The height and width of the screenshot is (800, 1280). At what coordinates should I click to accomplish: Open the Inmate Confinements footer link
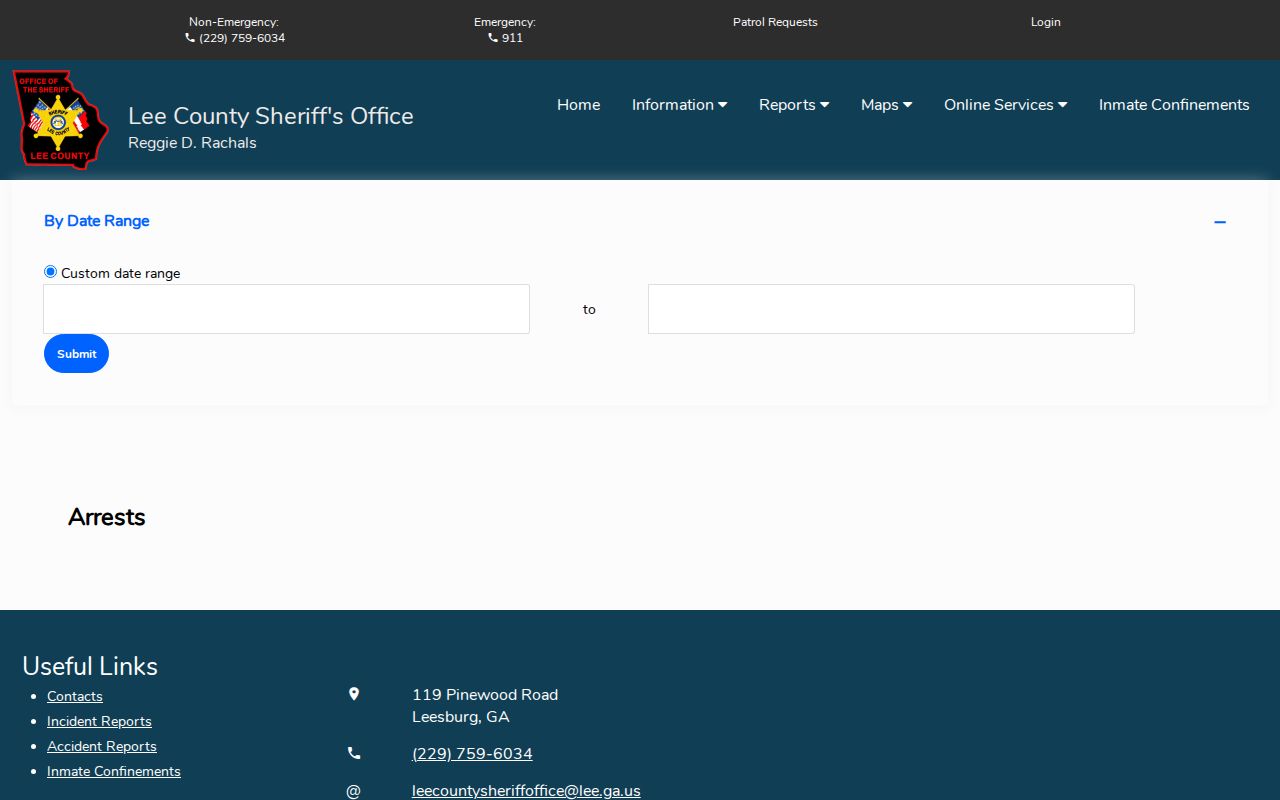[114, 771]
